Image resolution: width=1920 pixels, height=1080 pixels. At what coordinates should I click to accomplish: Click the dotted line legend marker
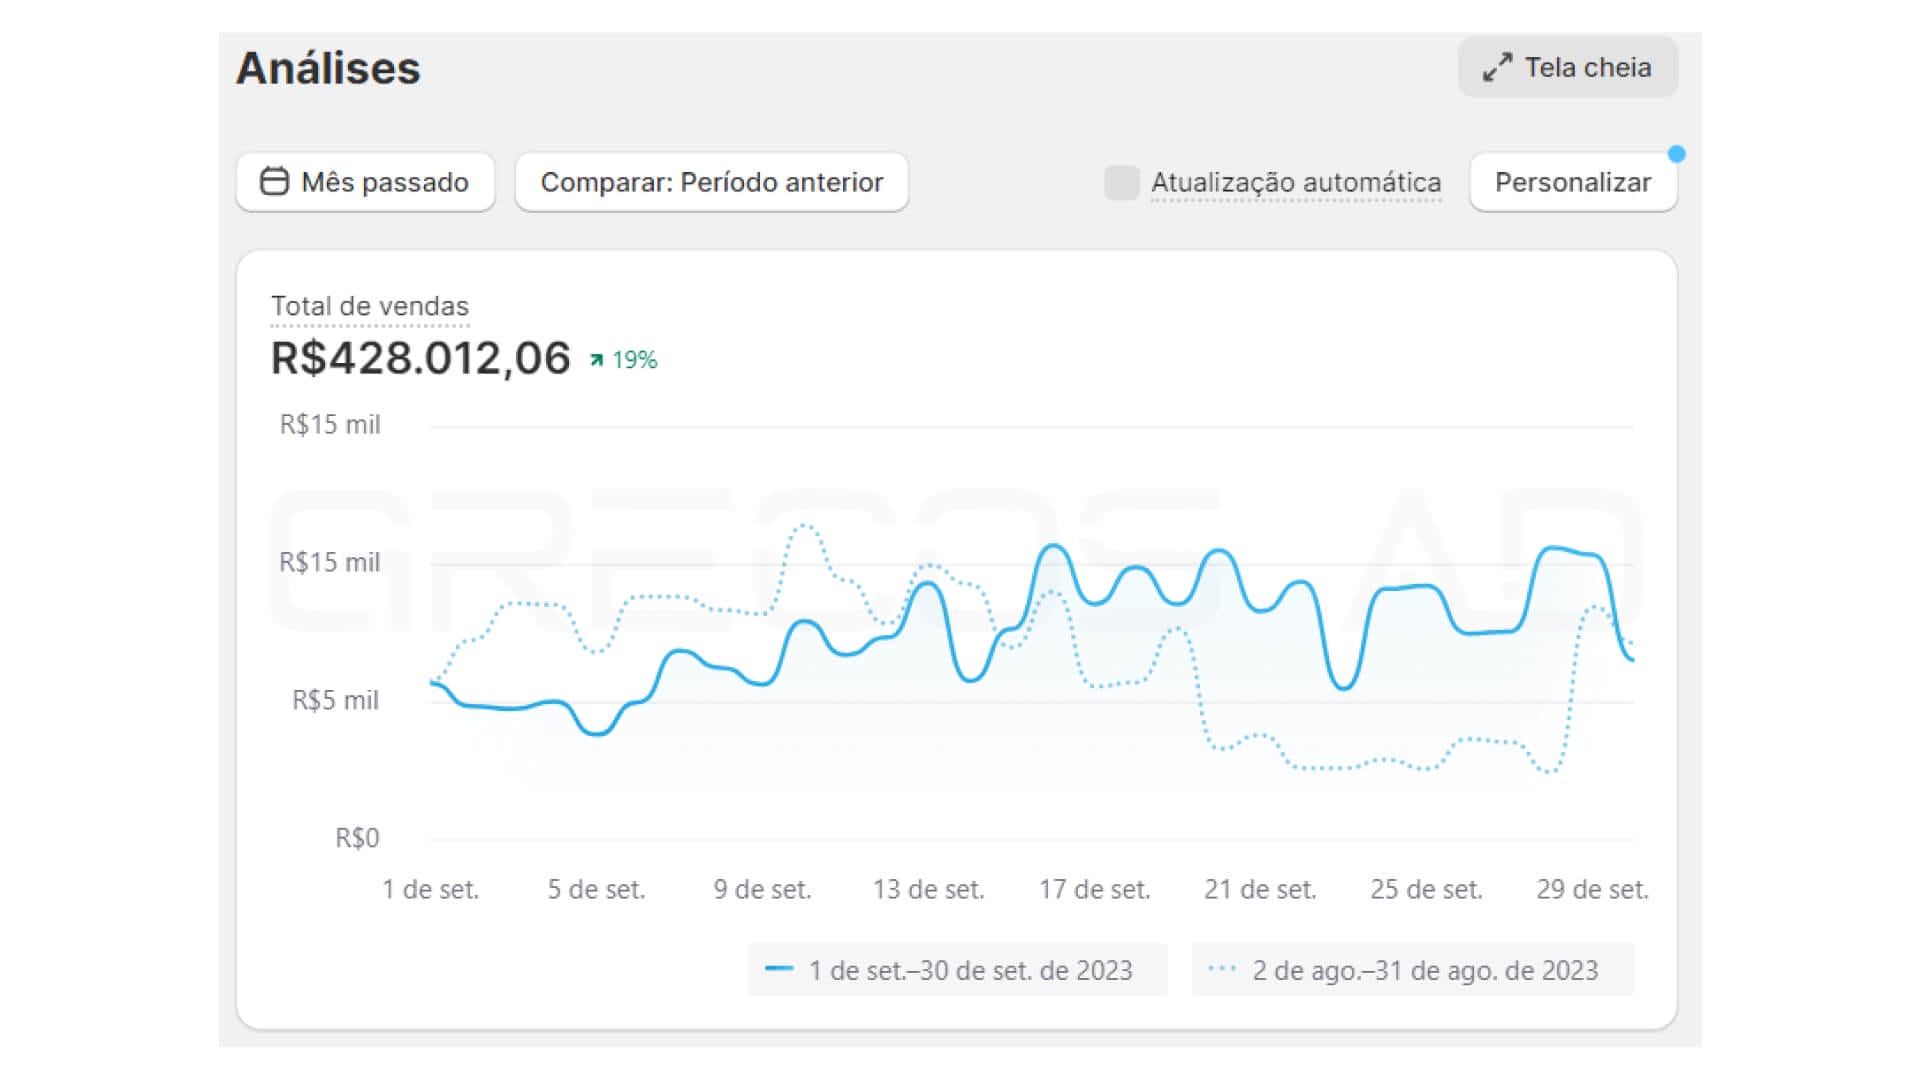click(1222, 969)
